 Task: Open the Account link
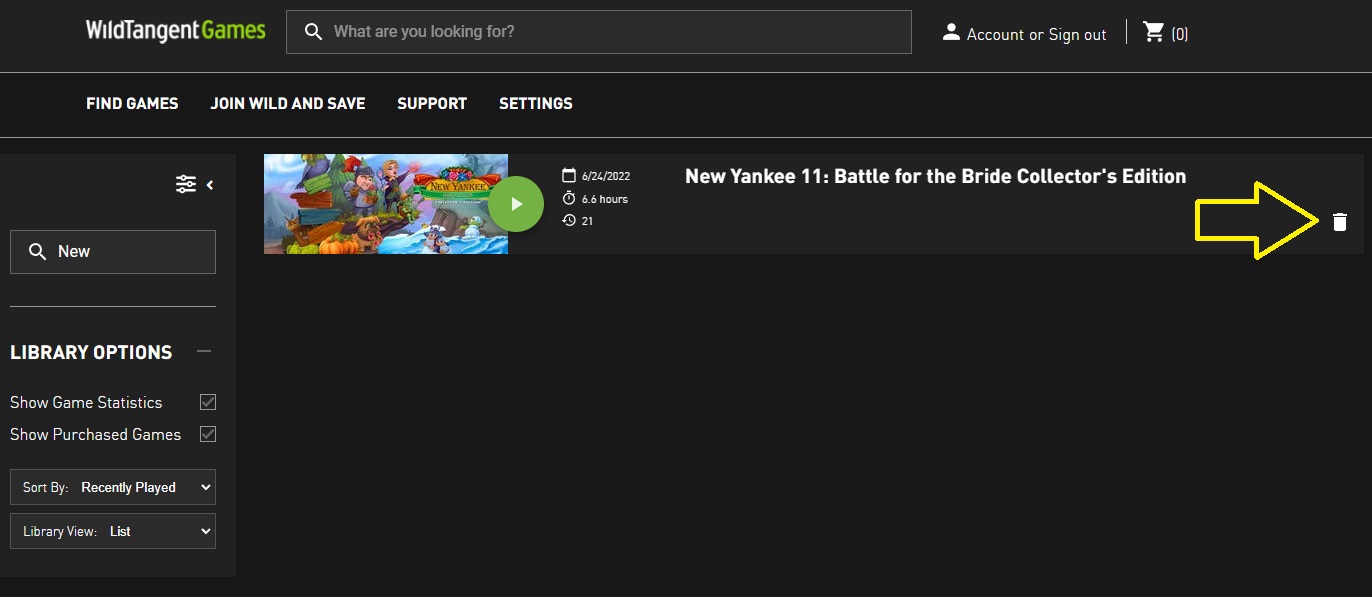click(x=995, y=34)
